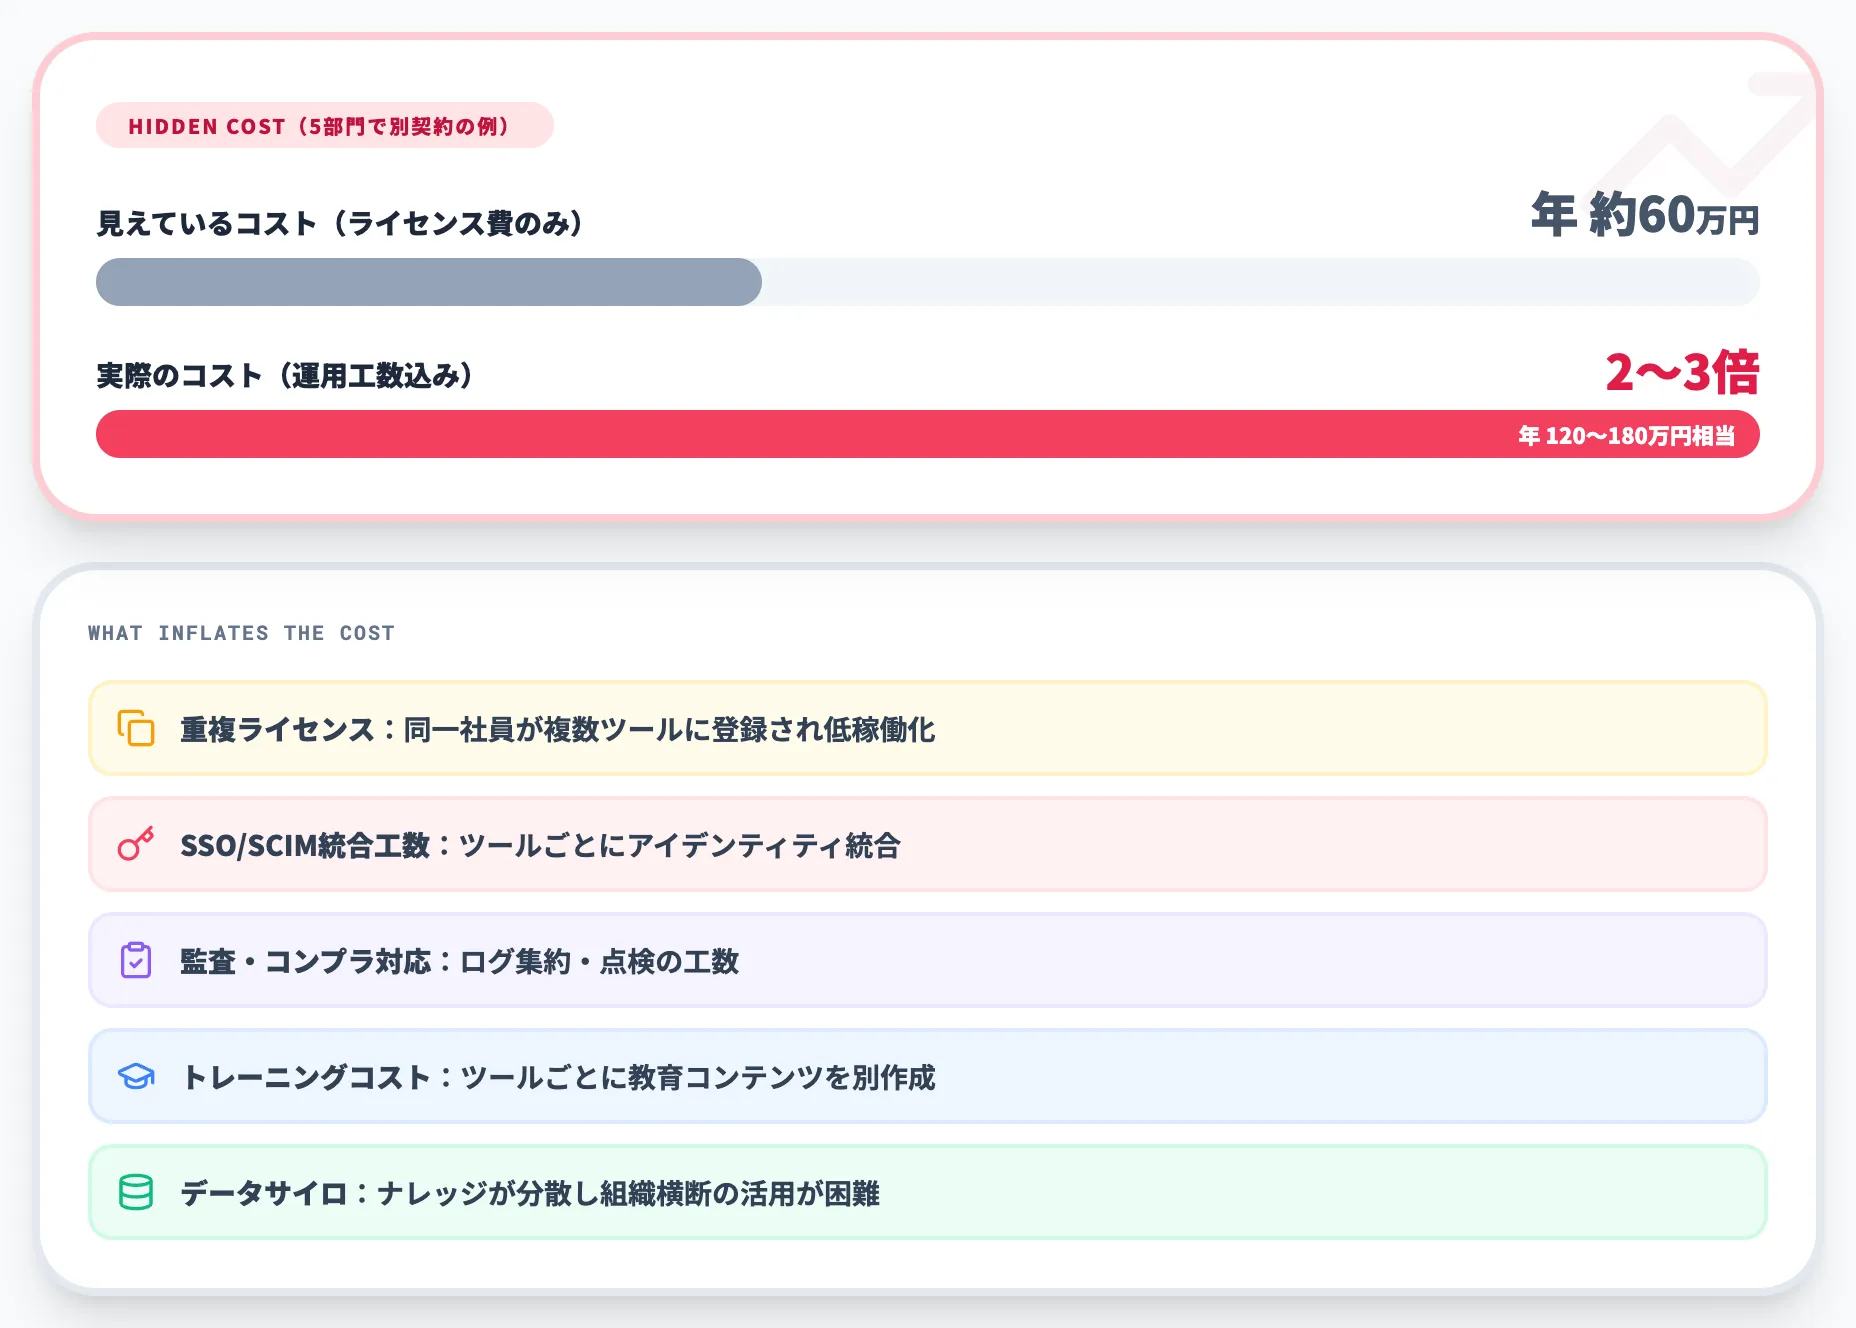Select the 重複ライセンス row
The width and height of the screenshot is (1856, 1328).
coord(928,728)
